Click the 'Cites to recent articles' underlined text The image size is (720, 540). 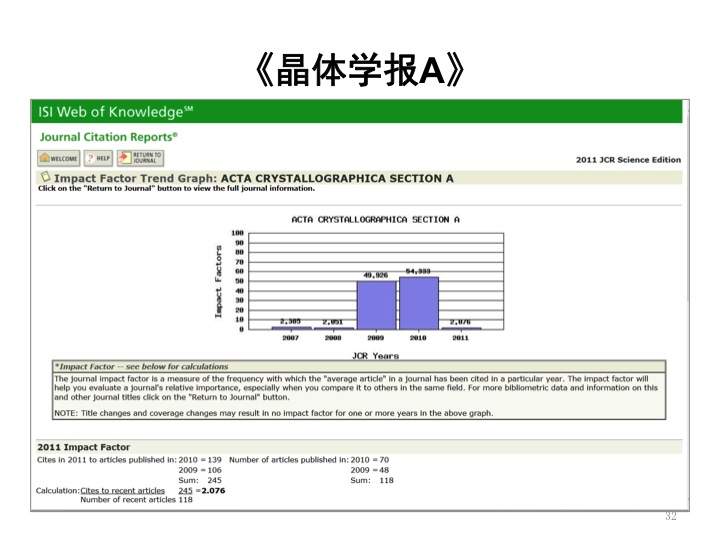[x=123, y=490]
